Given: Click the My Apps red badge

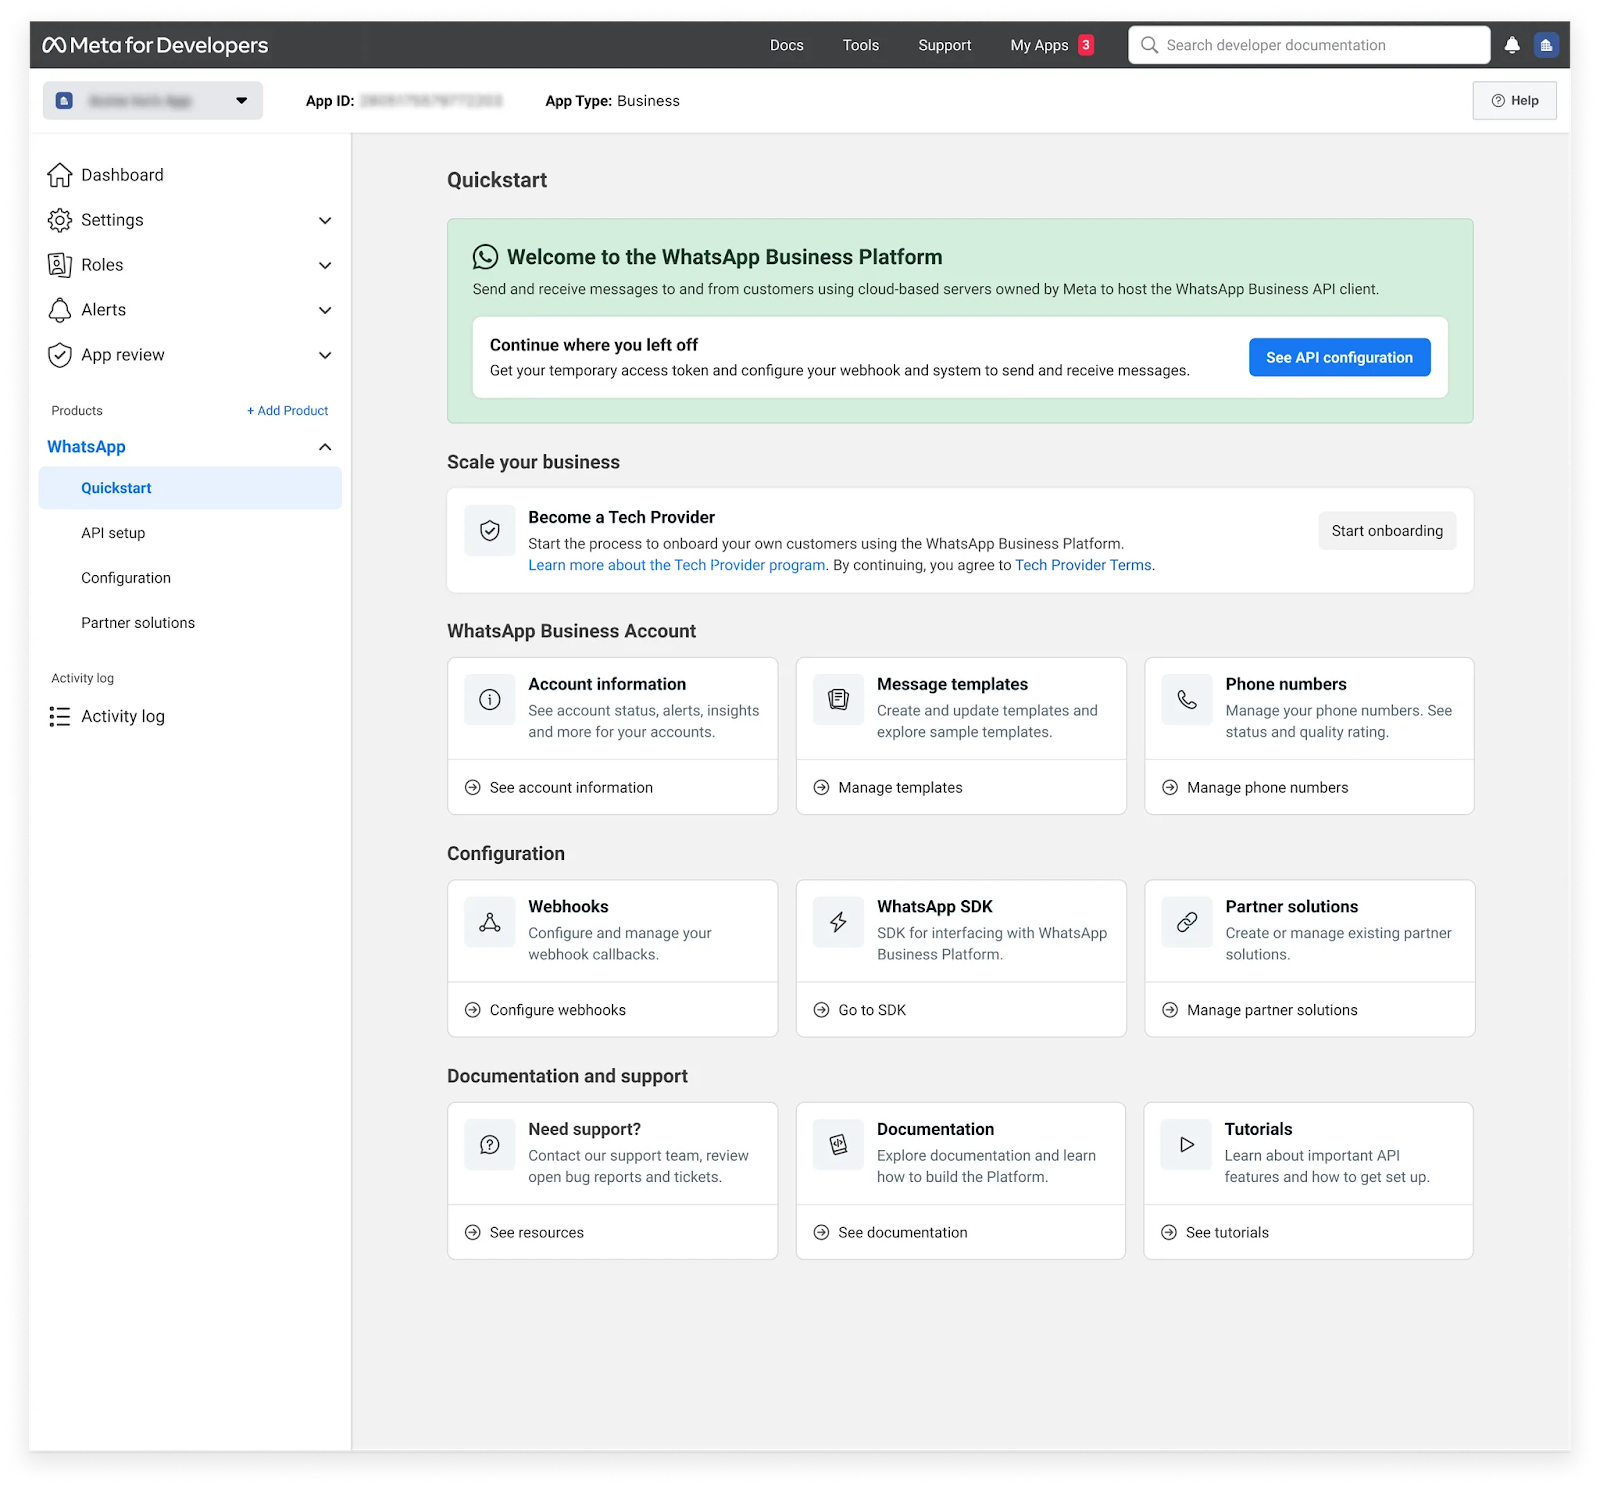Looking at the screenshot, I should pyautogui.click(x=1086, y=45).
